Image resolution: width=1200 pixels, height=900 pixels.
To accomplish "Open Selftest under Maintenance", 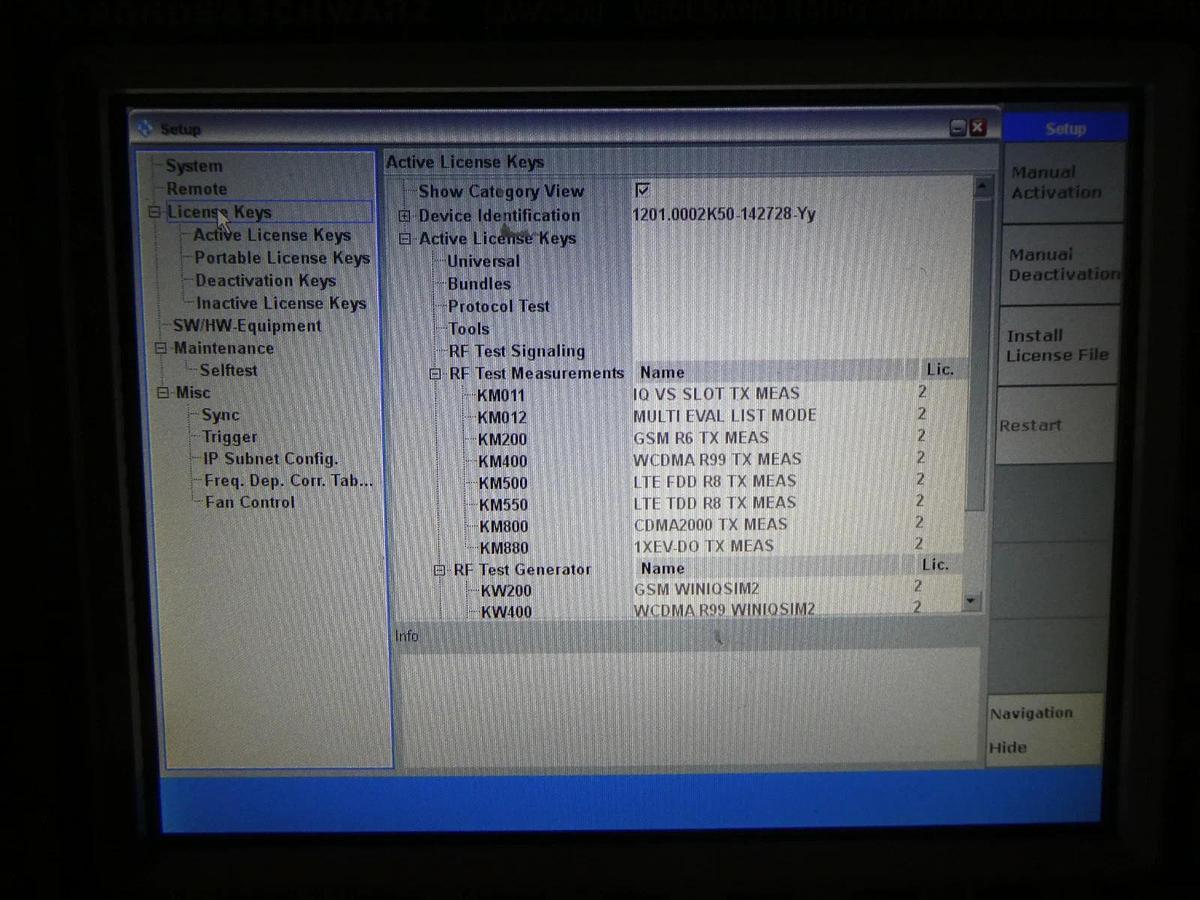I will pyautogui.click(x=228, y=370).
